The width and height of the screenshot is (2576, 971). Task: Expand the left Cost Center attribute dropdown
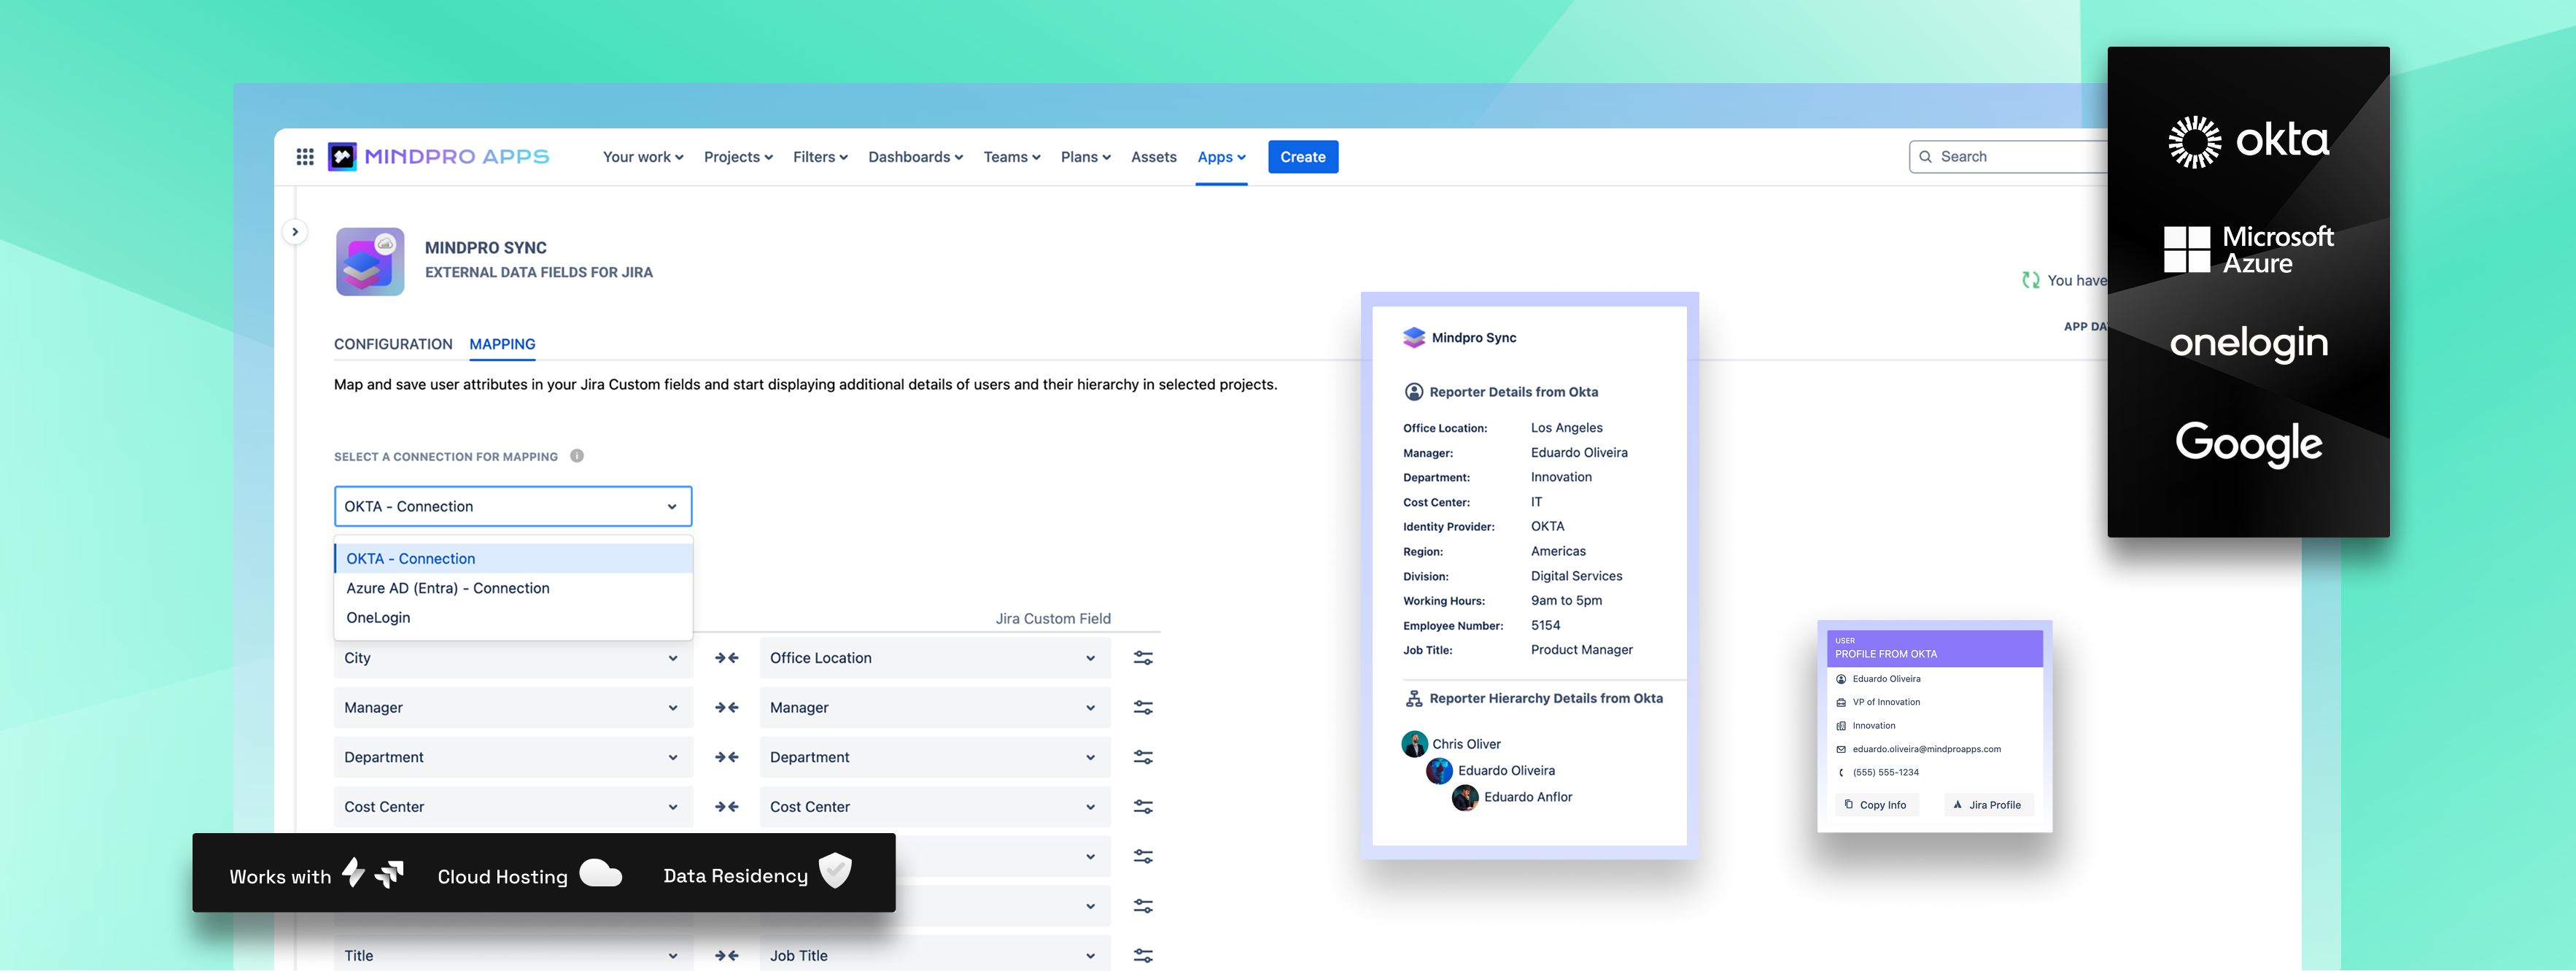(x=513, y=807)
